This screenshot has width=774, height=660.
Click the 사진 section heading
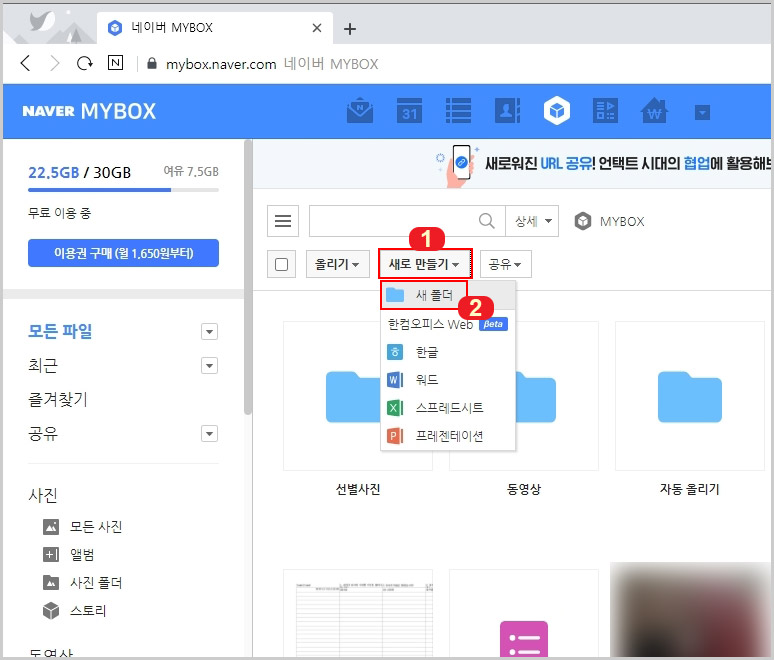43,495
